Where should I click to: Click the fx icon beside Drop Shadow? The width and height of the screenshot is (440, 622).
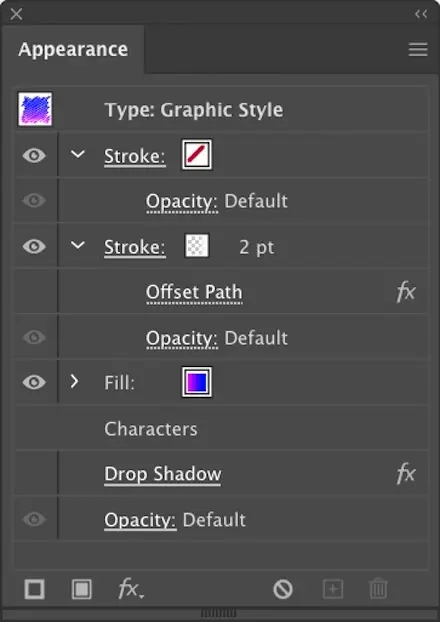(406, 474)
